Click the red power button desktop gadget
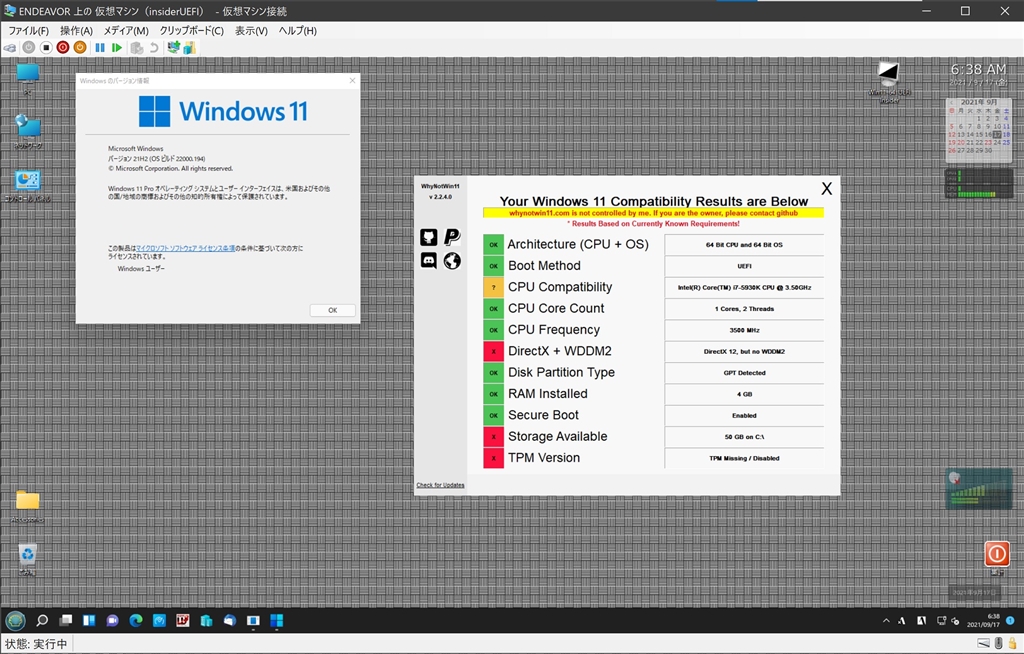The height and width of the screenshot is (654, 1024). click(x=997, y=554)
